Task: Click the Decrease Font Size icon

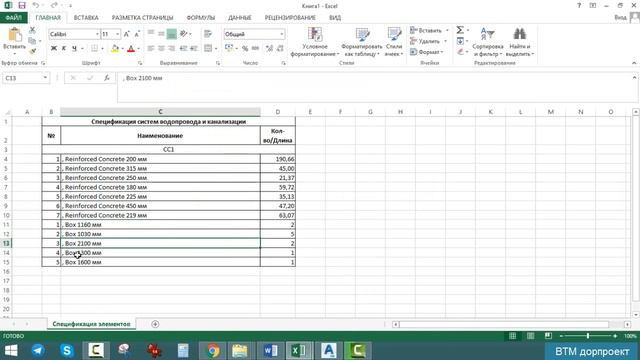Action: coord(137,34)
